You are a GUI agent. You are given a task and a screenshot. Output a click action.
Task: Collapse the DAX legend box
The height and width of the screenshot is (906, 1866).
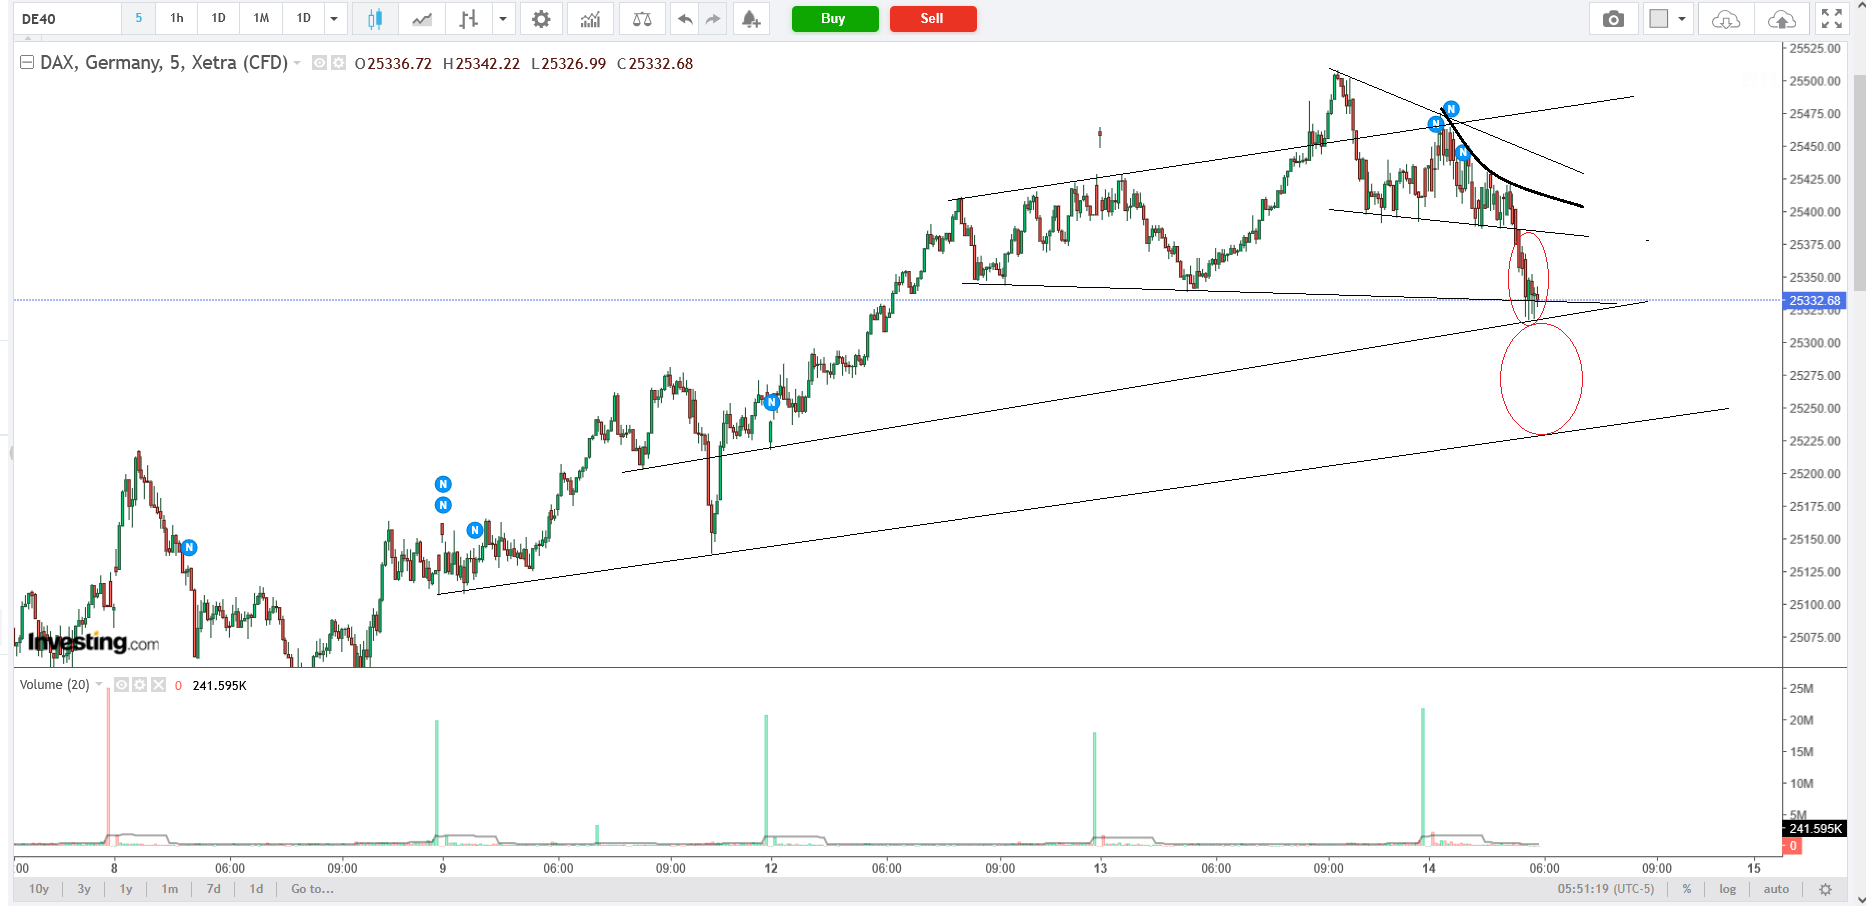27,63
